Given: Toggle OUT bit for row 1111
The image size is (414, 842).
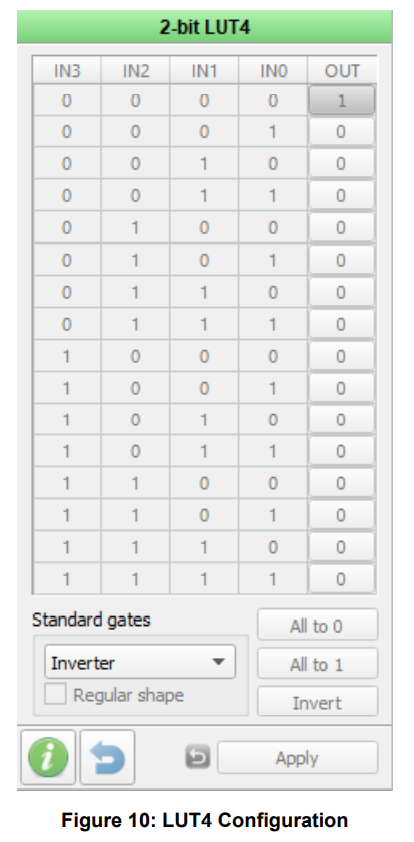Looking at the screenshot, I should [342, 579].
